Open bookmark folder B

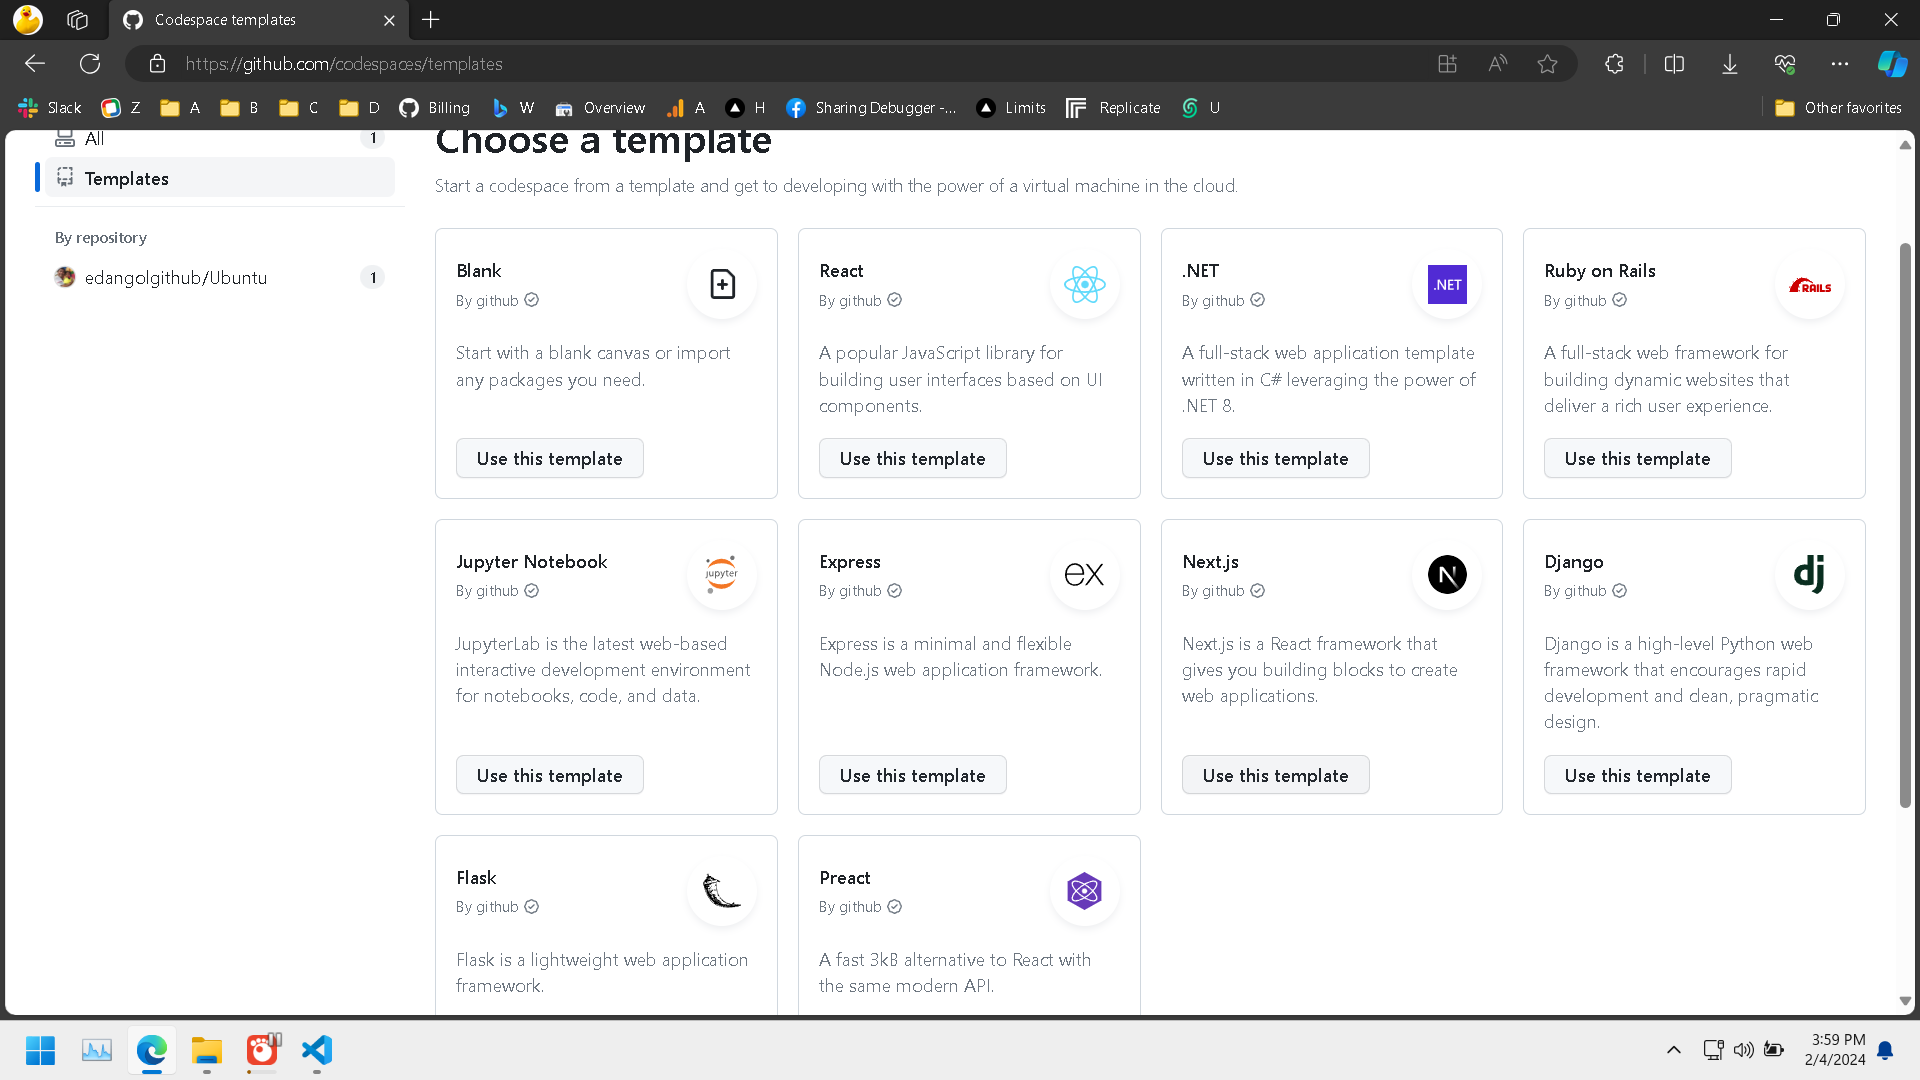239,108
